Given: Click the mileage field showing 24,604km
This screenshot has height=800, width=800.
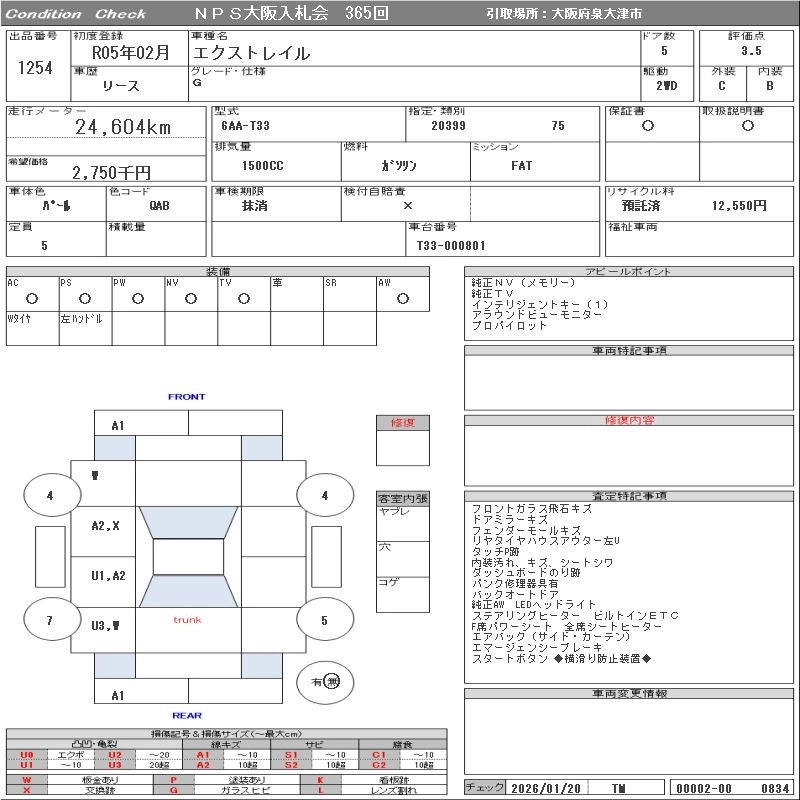Looking at the screenshot, I should coord(124,127).
